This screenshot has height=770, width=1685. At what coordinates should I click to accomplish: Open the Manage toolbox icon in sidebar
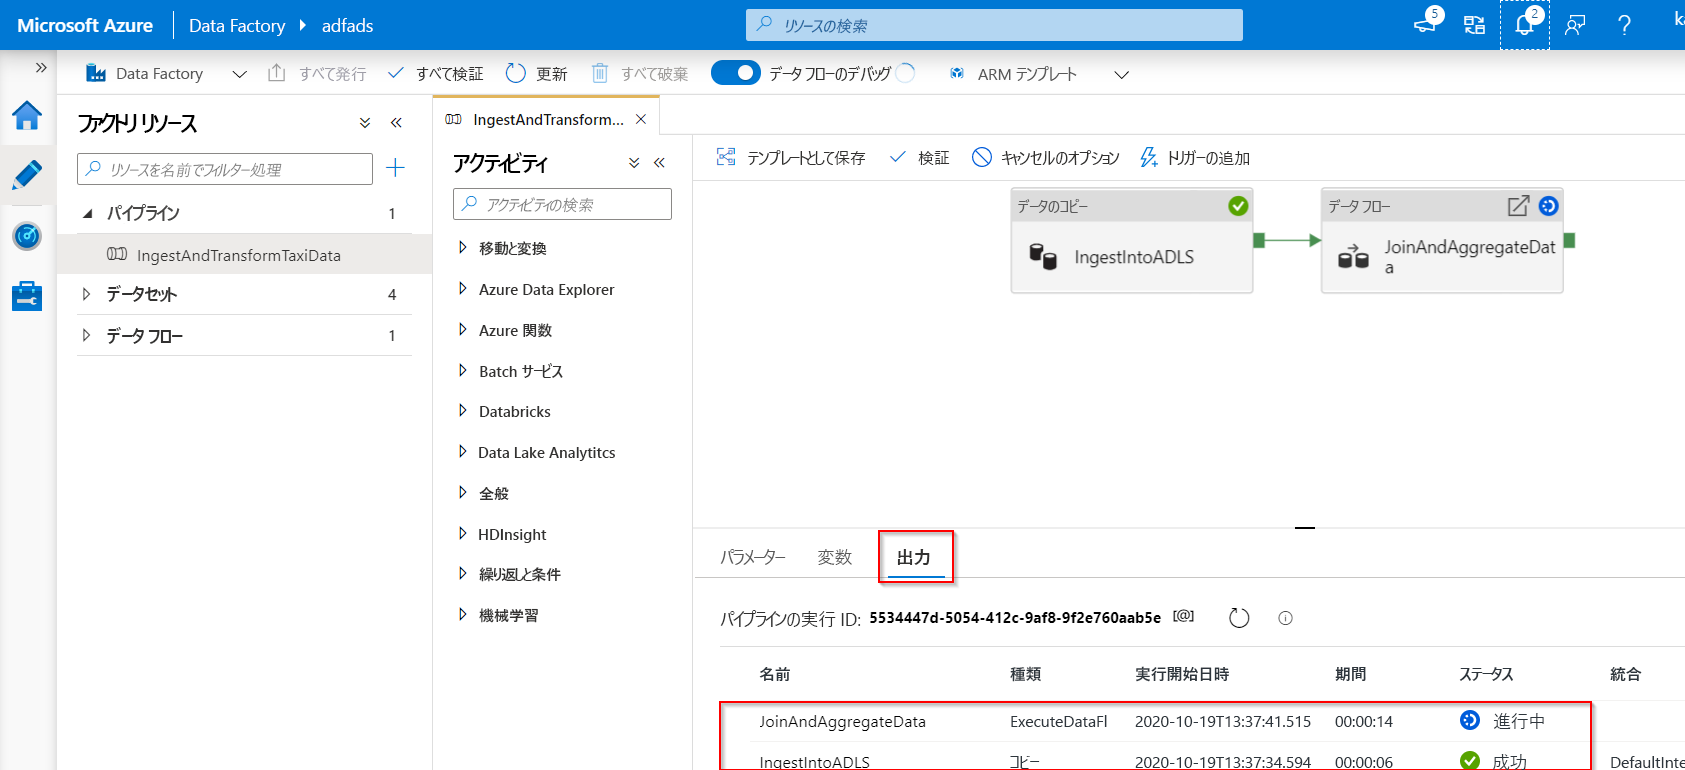27,296
